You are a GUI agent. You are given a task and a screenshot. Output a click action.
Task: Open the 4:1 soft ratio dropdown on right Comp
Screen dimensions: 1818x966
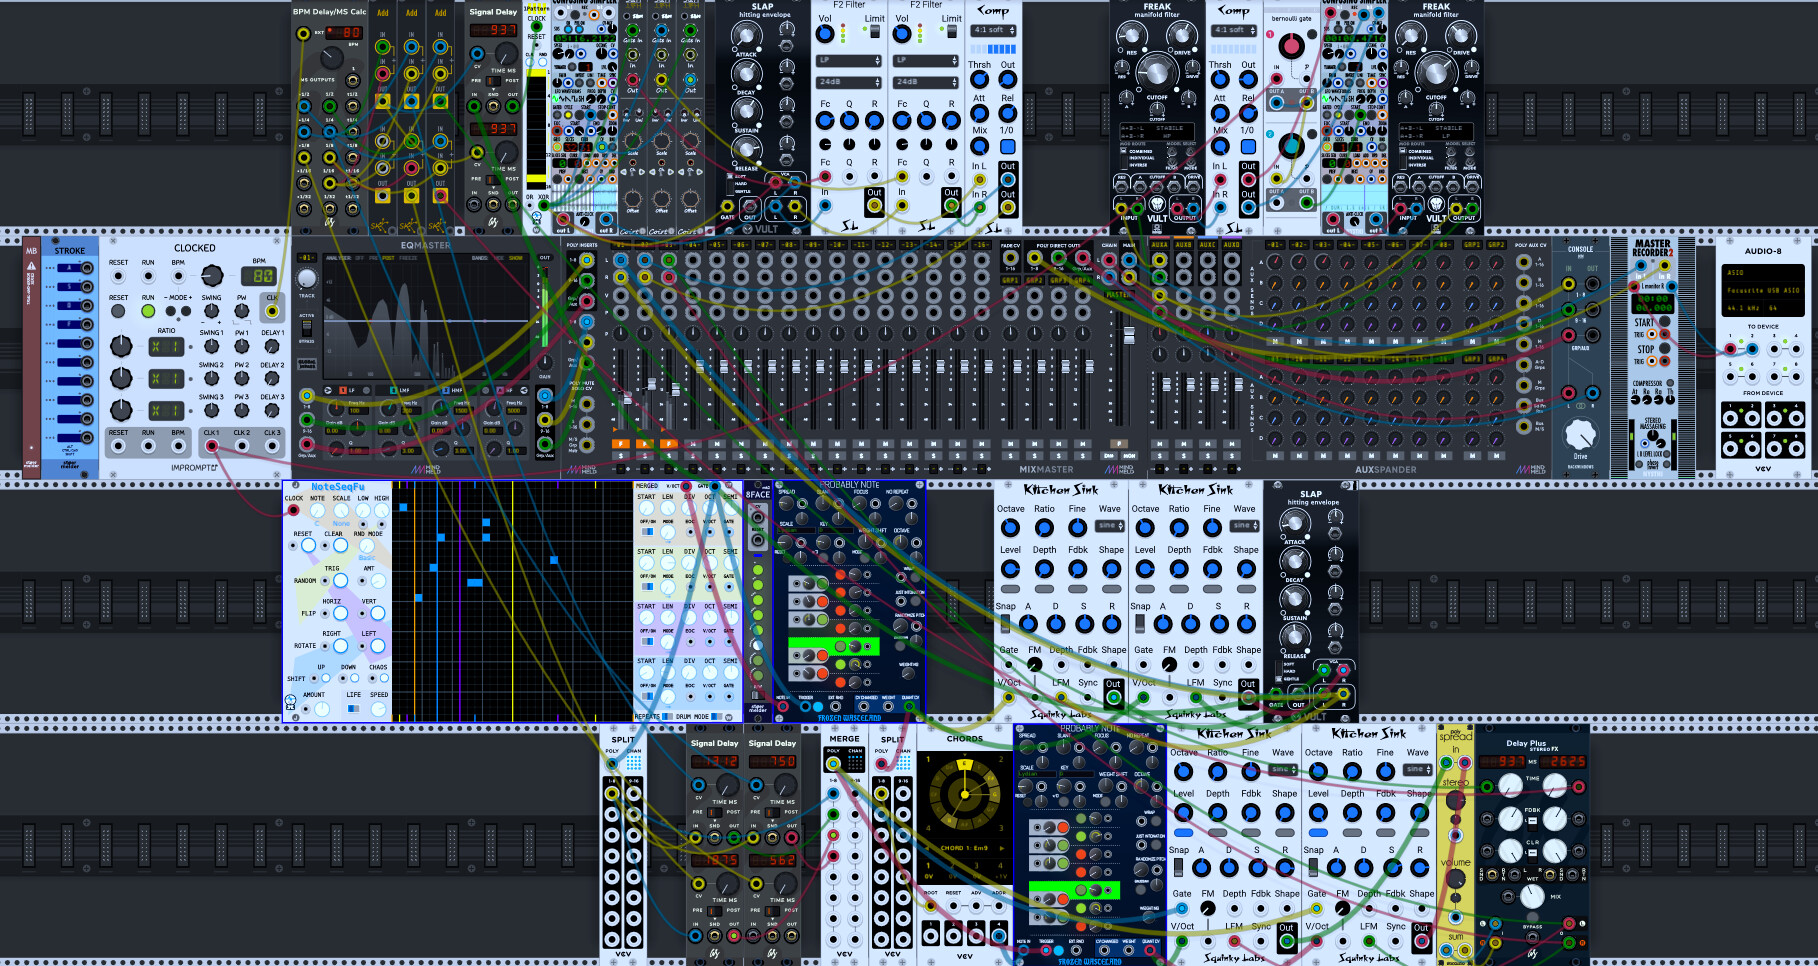click(1235, 30)
